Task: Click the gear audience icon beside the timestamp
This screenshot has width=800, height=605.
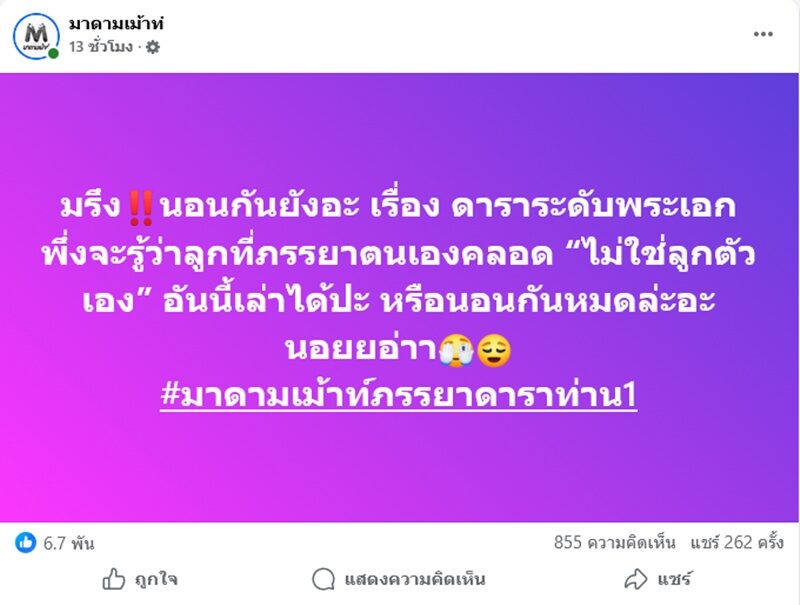Action: click(153, 47)
